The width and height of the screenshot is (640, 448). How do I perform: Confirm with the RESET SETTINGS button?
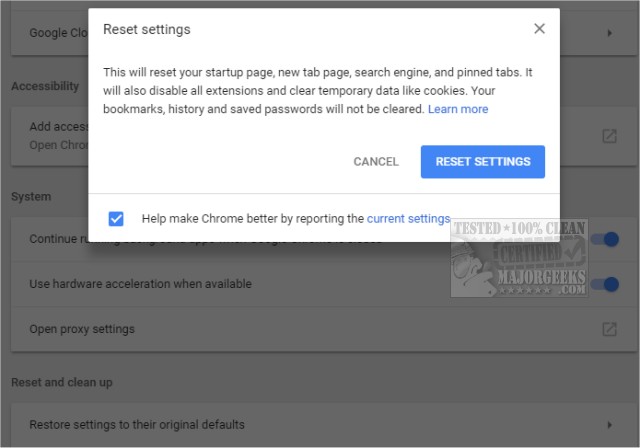tap(483, 162)
